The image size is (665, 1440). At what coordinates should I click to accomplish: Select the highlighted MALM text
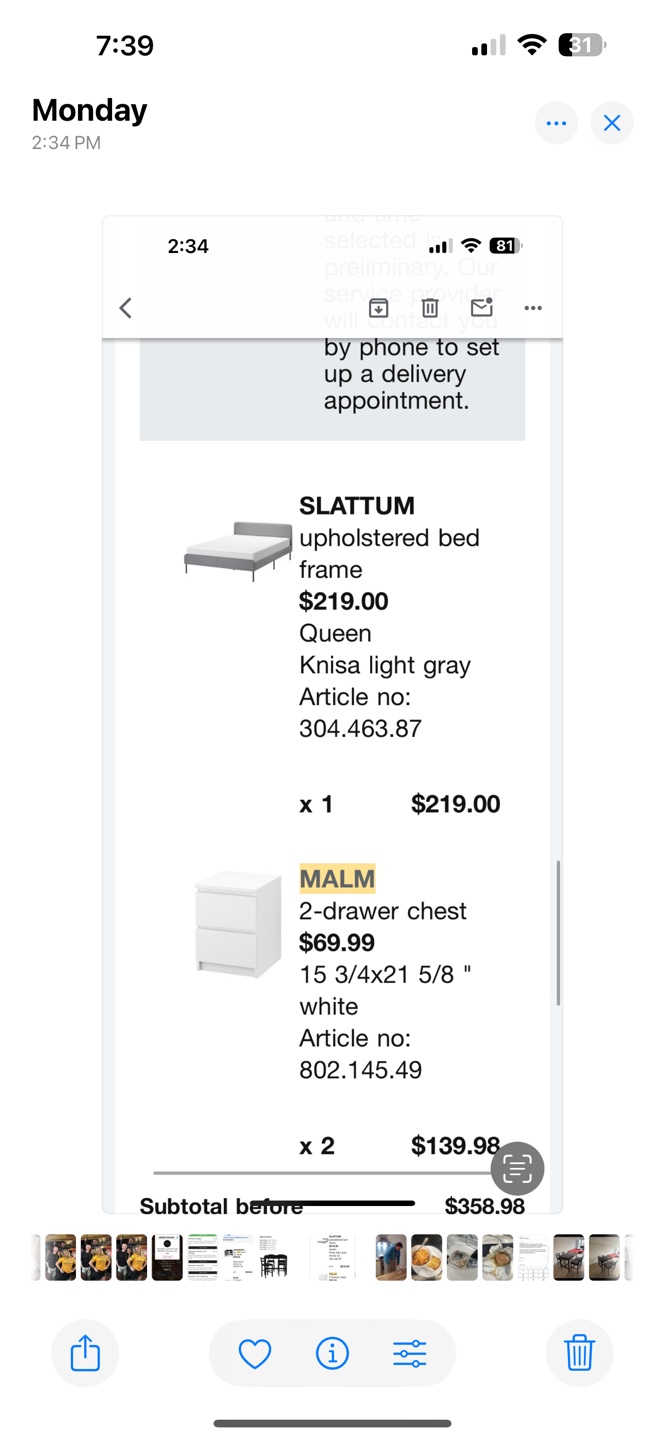(337, 879)
